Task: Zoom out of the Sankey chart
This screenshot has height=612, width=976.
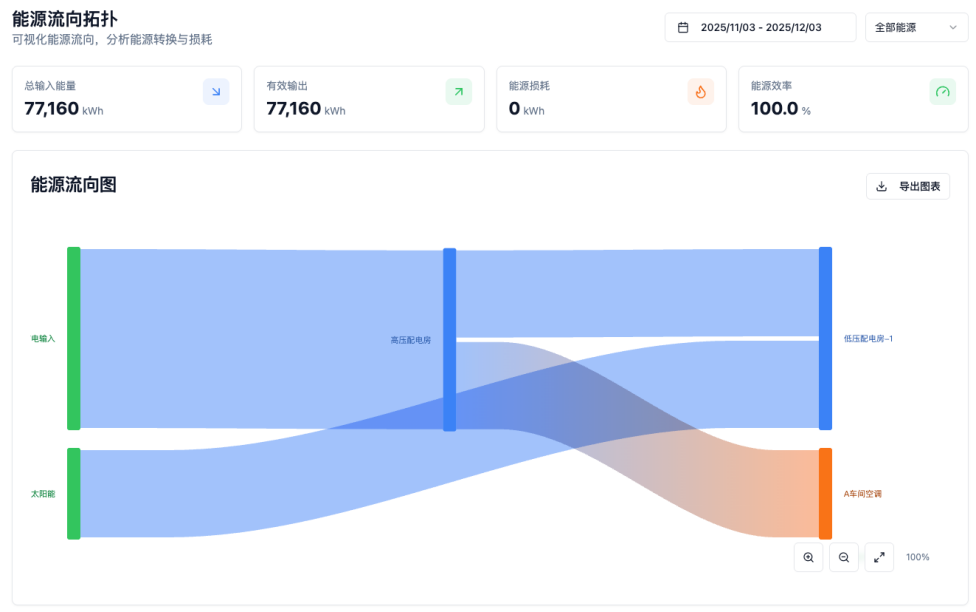Action: click(844, 557)
